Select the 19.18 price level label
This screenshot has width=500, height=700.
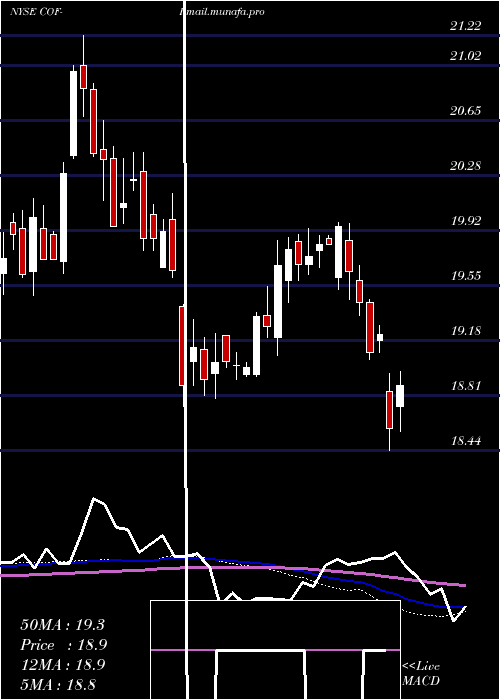point(467,331)
